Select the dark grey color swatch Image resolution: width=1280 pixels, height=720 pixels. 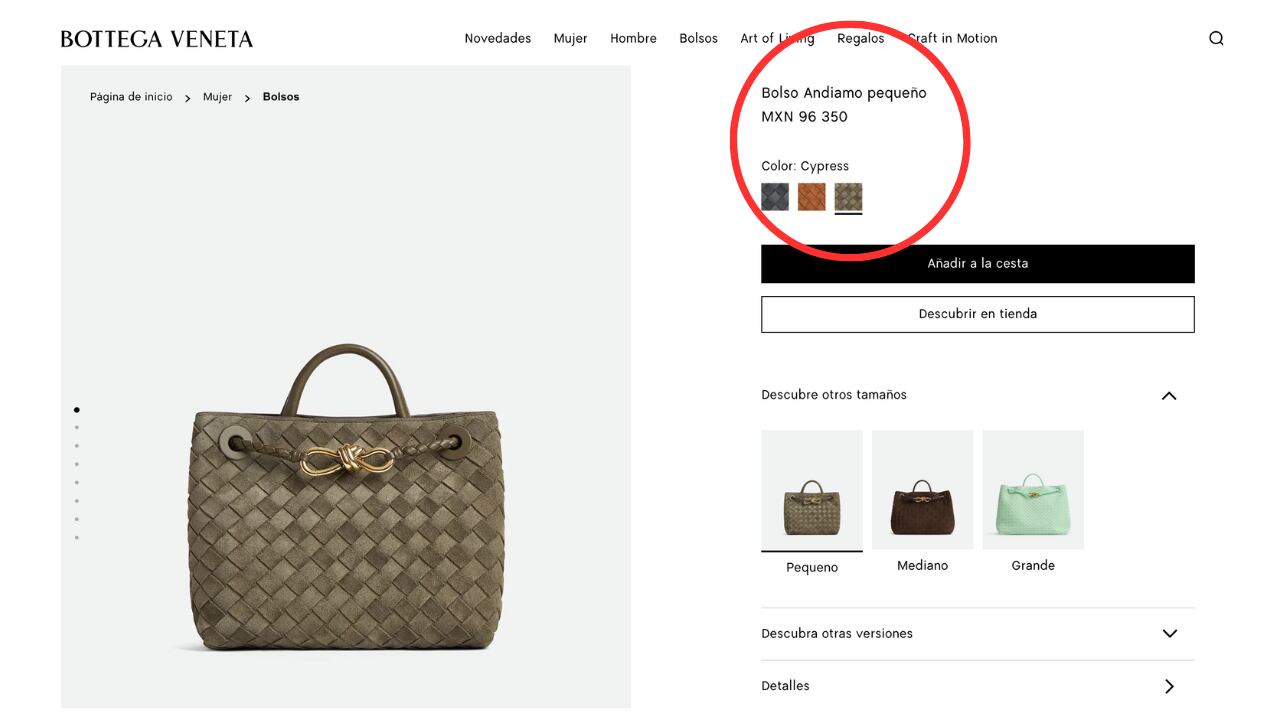(x=774, y=196)
